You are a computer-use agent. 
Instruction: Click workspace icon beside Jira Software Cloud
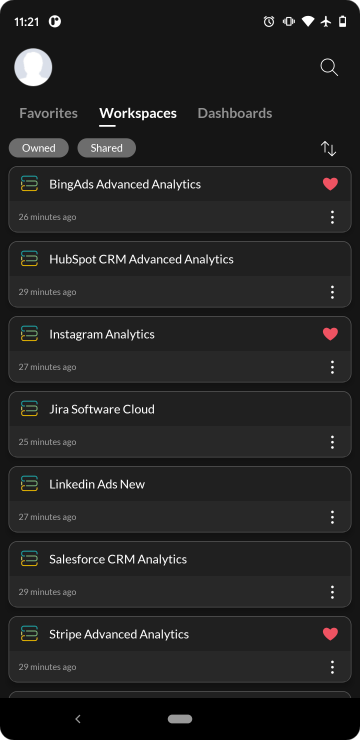[29, 409]
